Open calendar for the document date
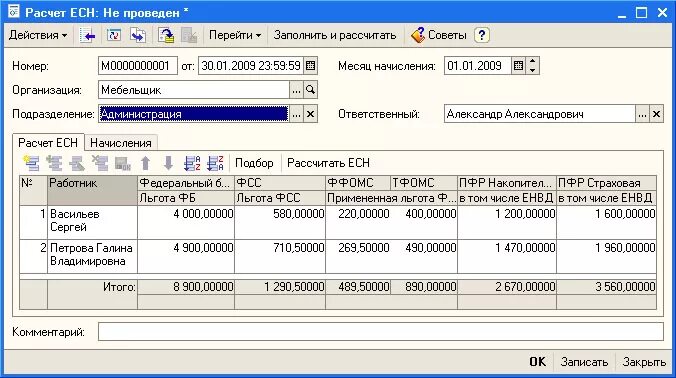676x378 pixels. pos(310,66)
